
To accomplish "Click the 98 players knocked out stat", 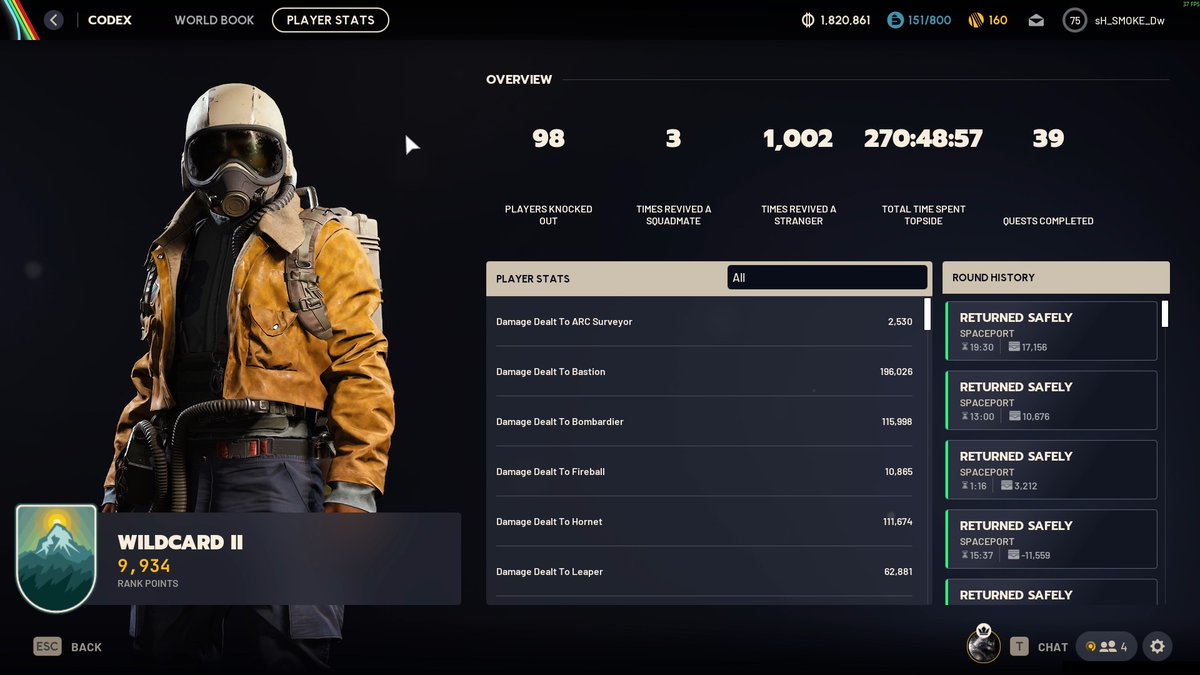I will tap(548, 138).
